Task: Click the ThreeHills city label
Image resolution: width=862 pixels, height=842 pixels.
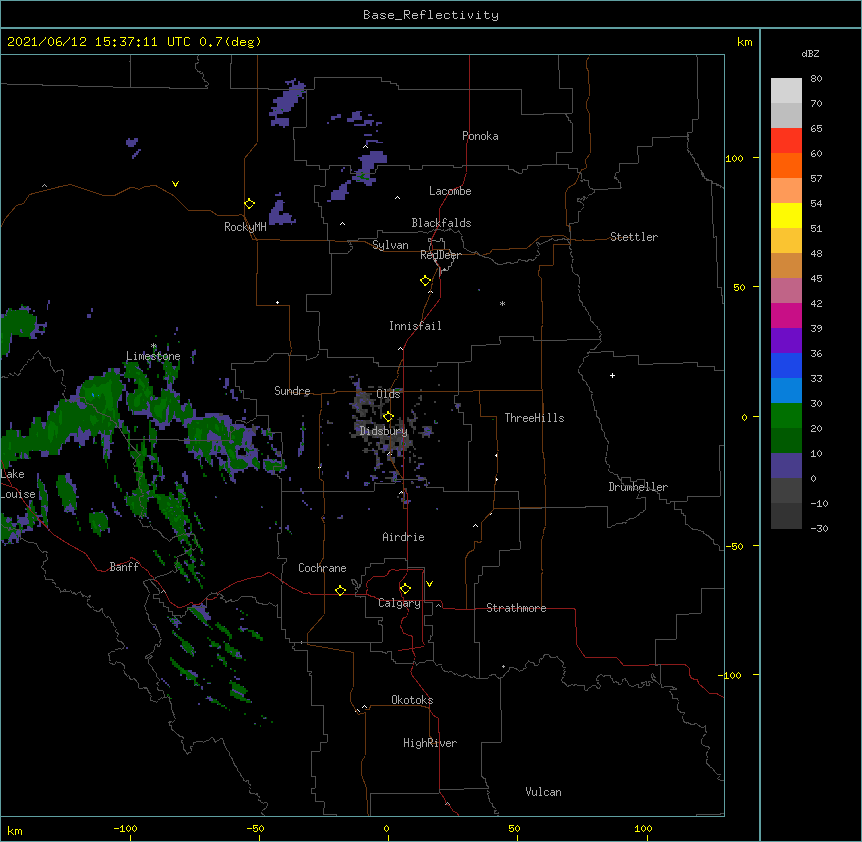Action: click(534, 418)
